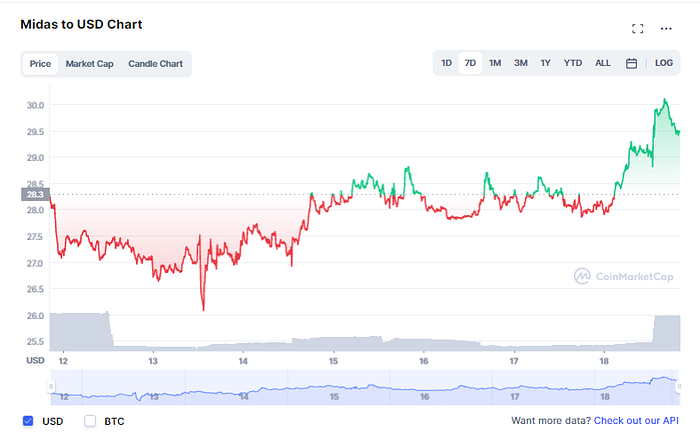Viewport: 700px width, 441px height.
Task: Select the 7D time range
Action: tap(470, 63)
